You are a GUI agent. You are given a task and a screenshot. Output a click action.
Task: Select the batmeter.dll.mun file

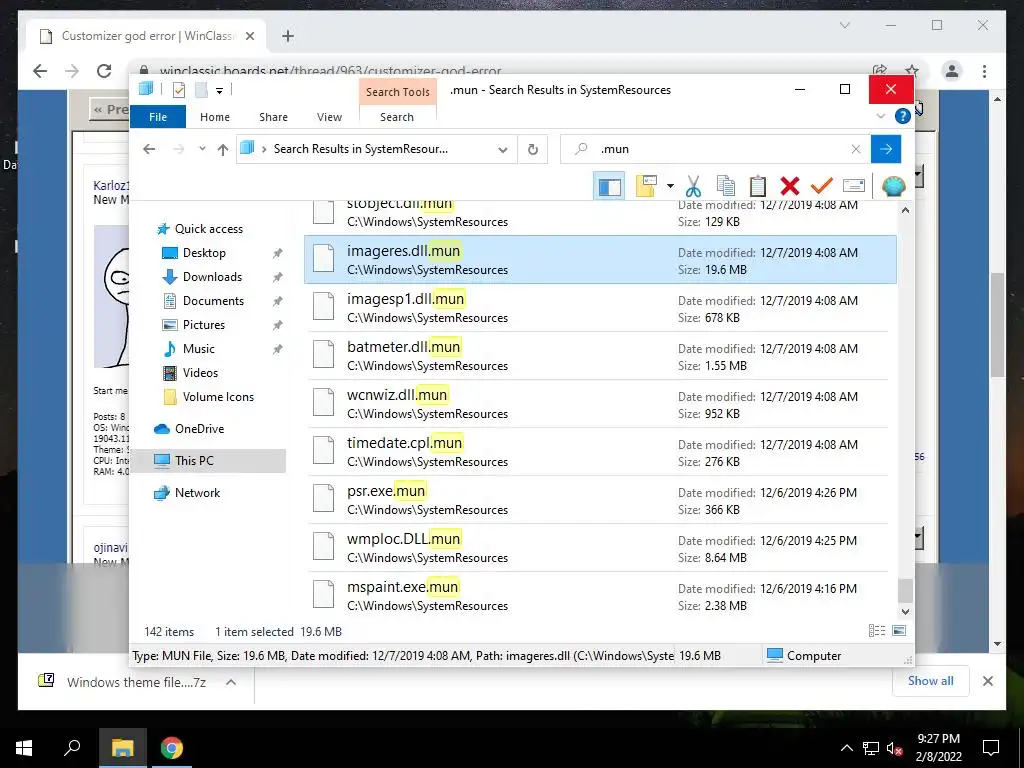pyautogui.click(x=600, y=355)
